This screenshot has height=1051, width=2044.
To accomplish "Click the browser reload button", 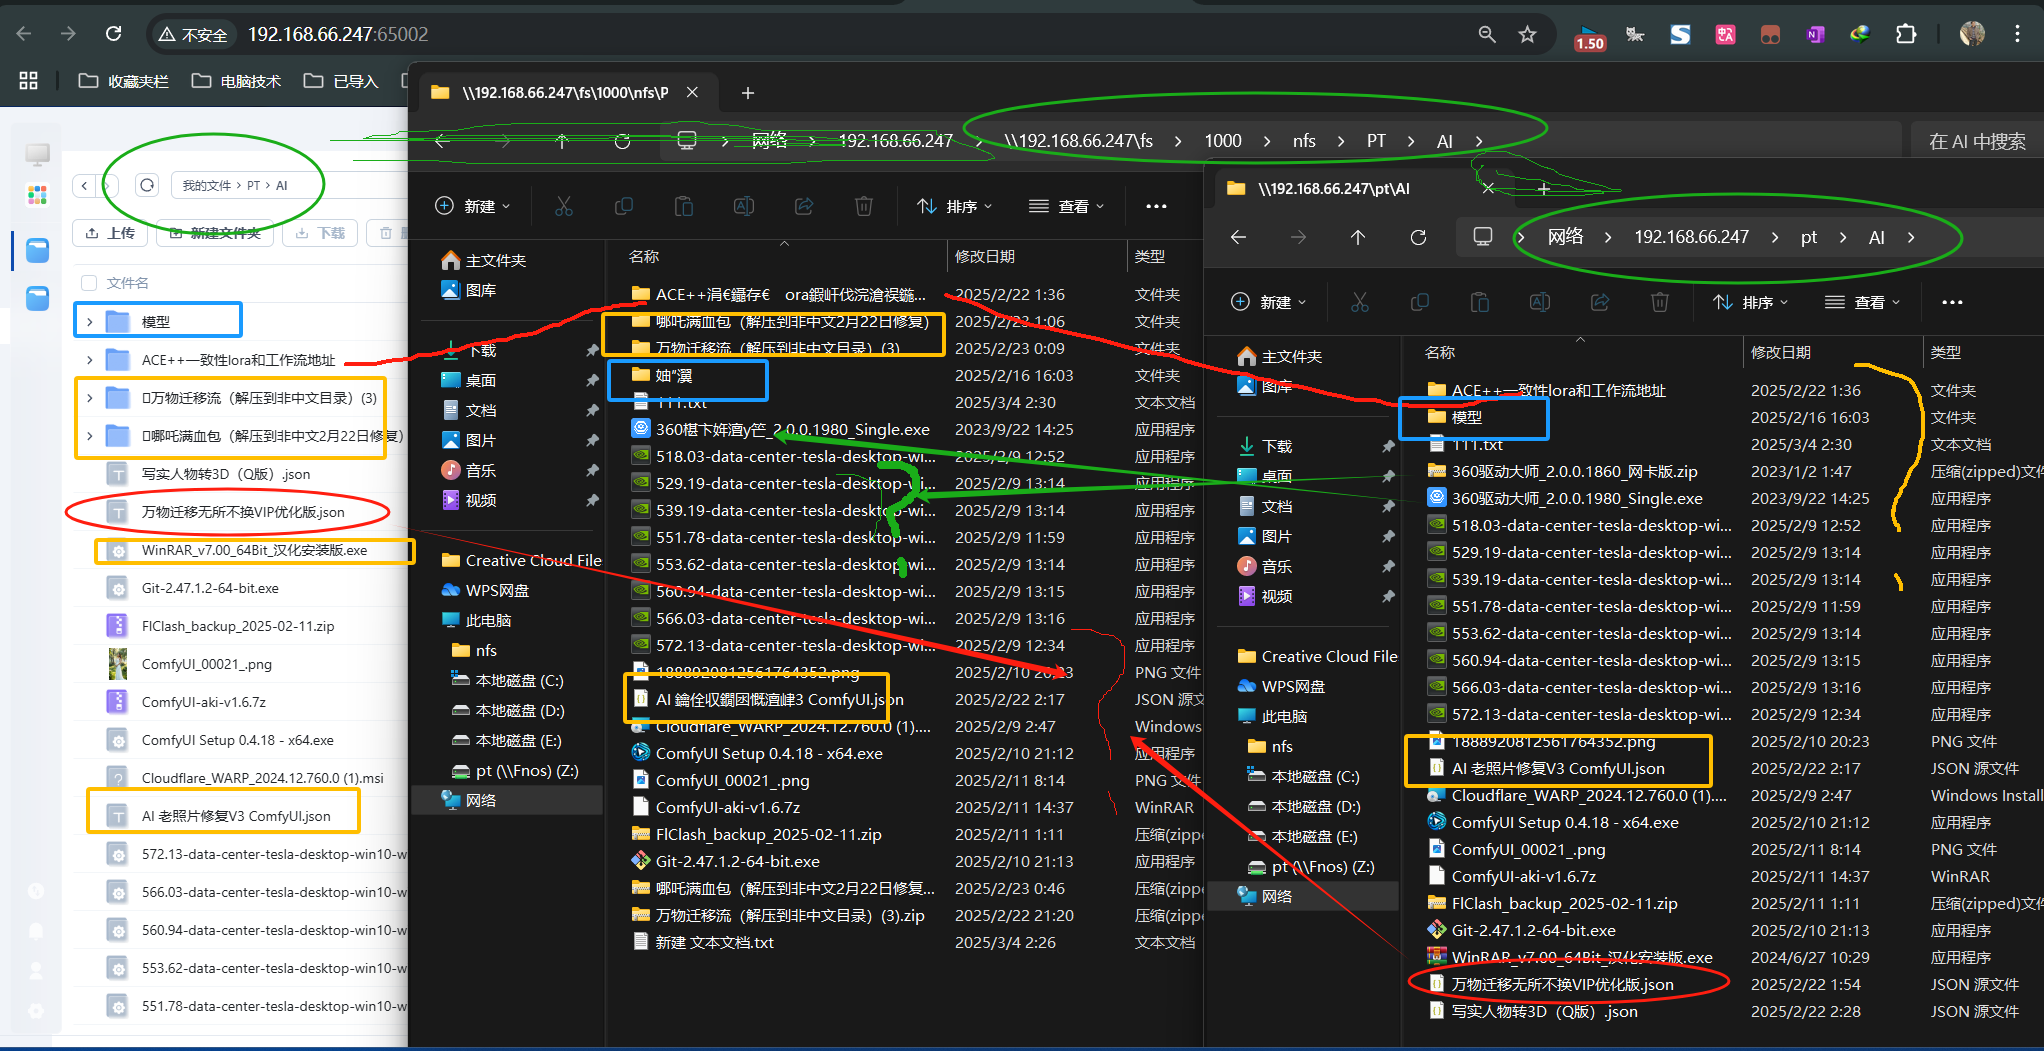I will [x=114, y=34].
